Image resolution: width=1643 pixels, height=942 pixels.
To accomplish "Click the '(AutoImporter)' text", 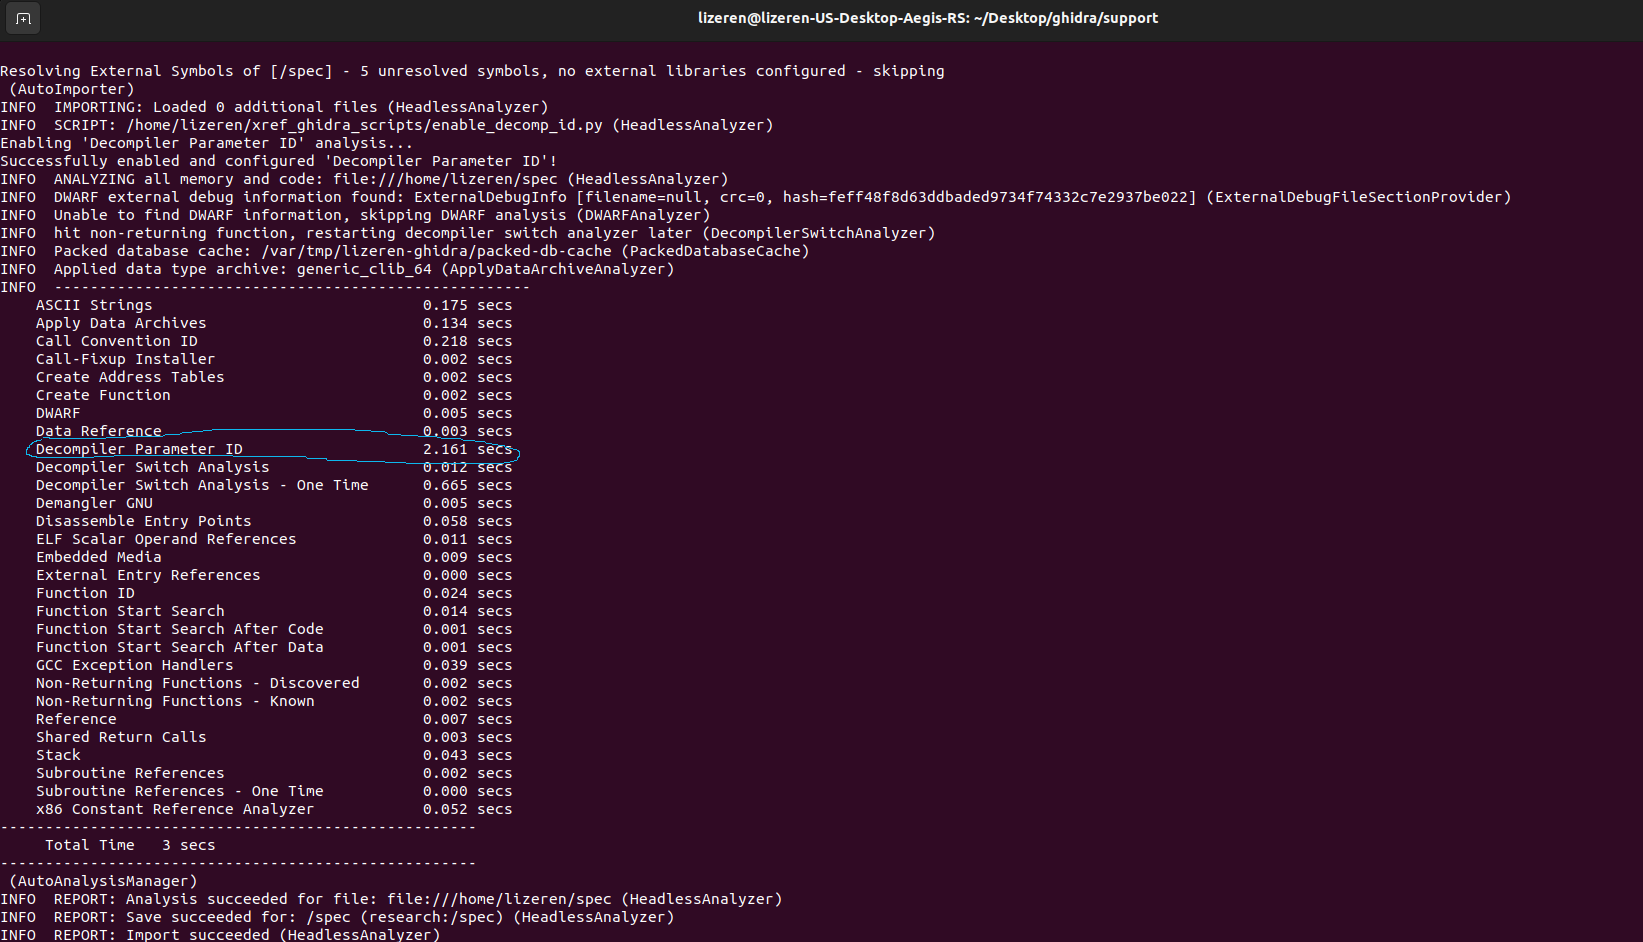I will point(71,89).
